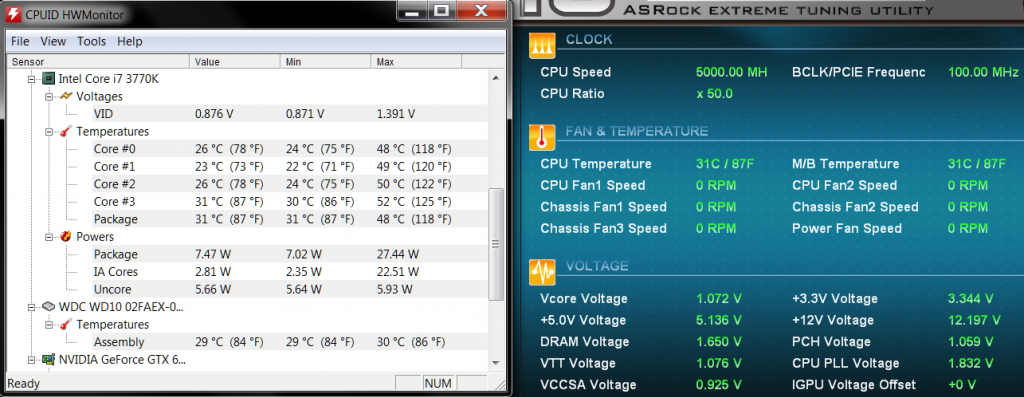Screen dimensions: 1024x397
Task: Click the FAN & TEMPERATURE thermometer icon
Action: tap(543, 138)
